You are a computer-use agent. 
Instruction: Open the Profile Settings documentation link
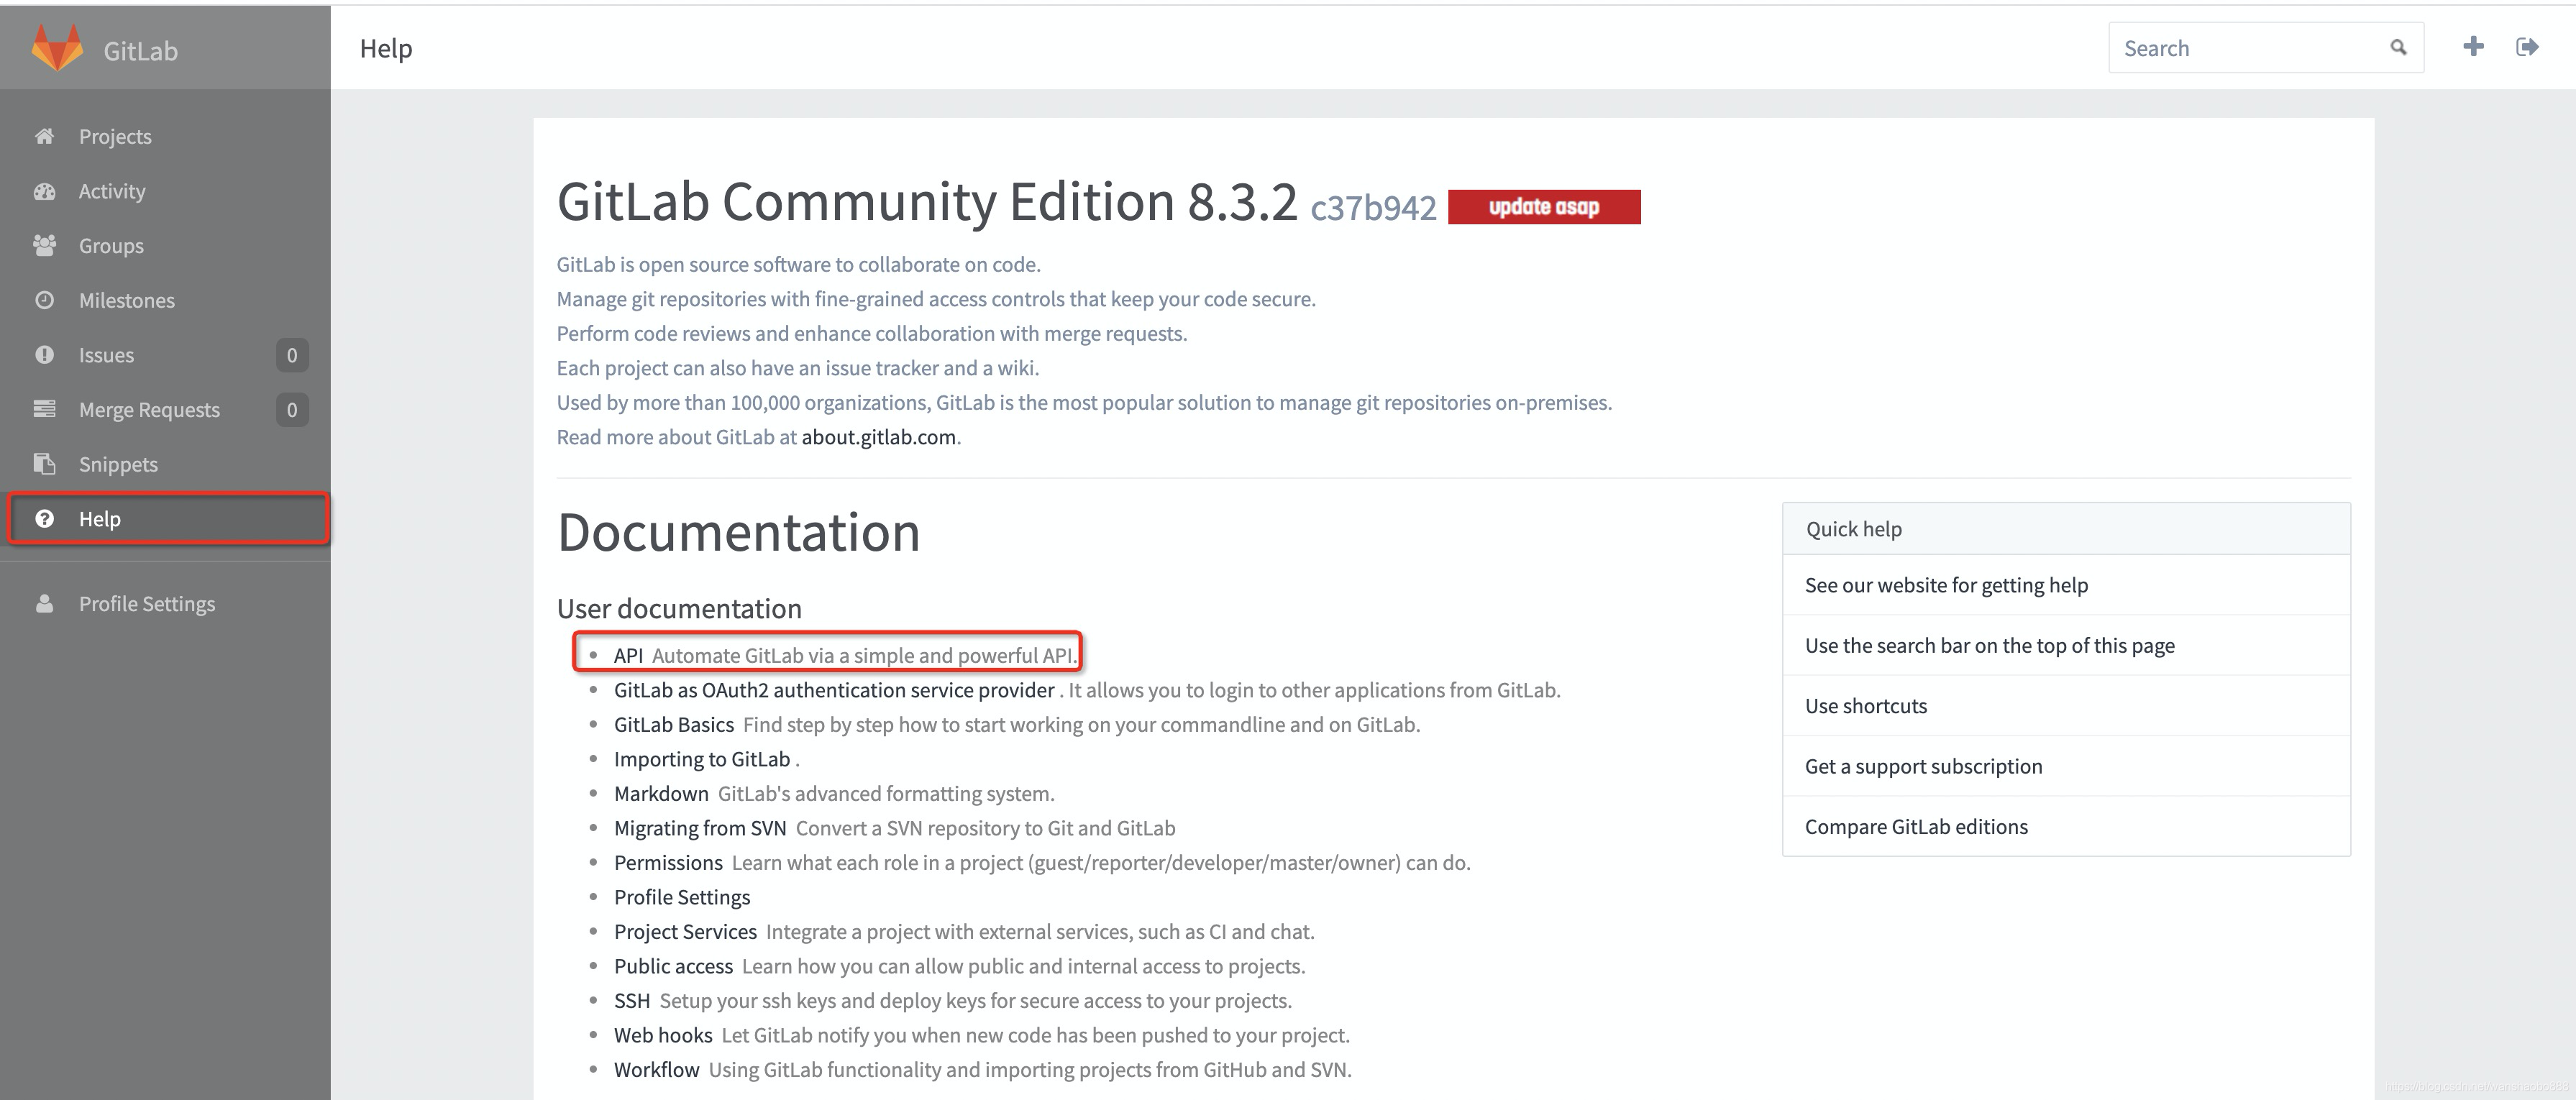click(x=682, y=897)
